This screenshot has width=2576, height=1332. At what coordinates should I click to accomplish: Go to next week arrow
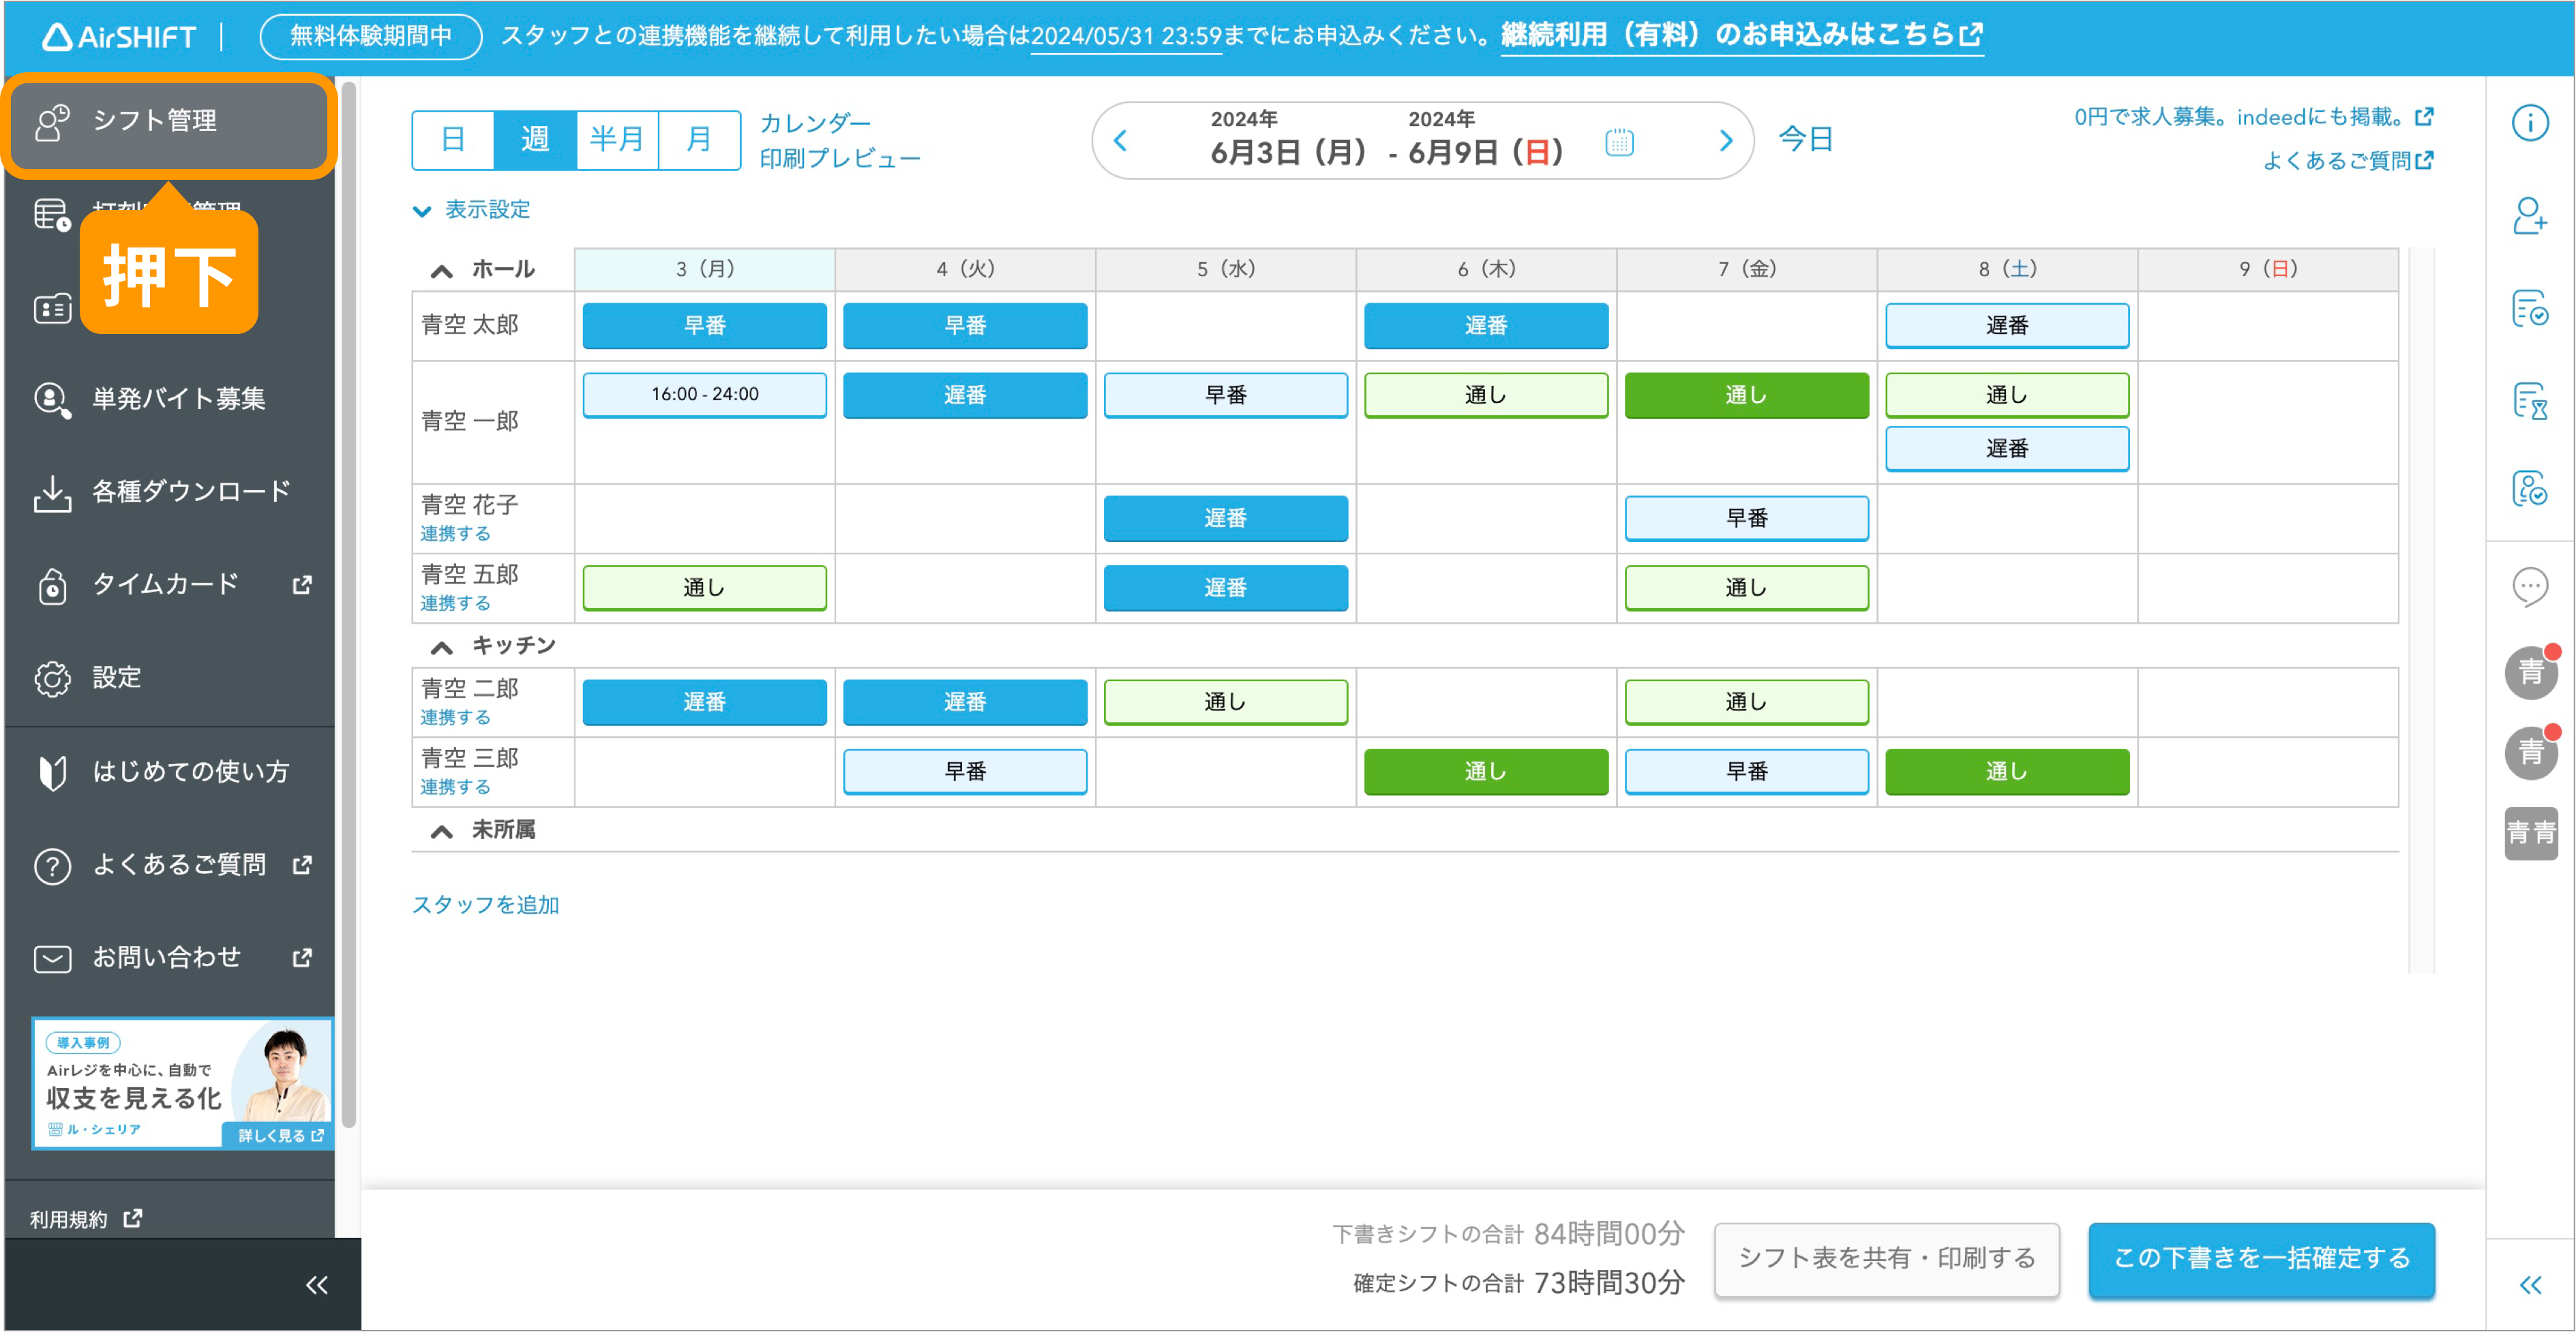1725,141
